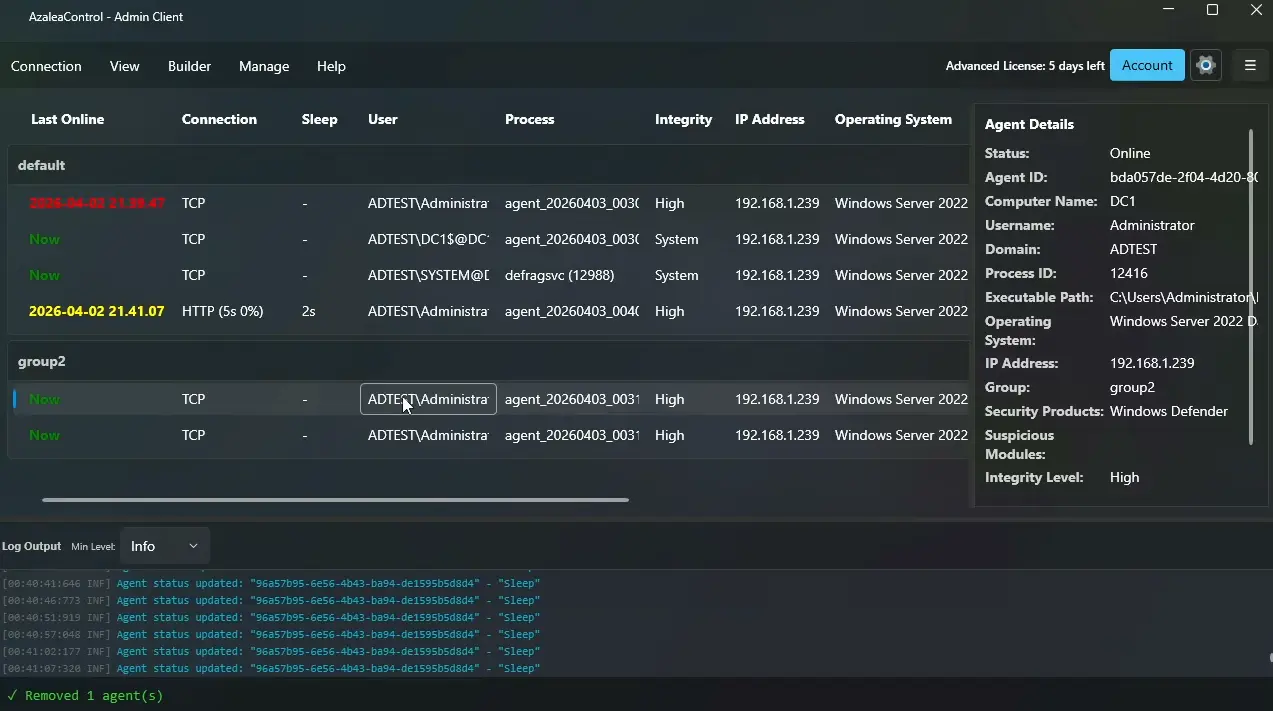Open the Manage menu
The width and height of the screenshot is (1273, 711).
(x=264, y=66)
